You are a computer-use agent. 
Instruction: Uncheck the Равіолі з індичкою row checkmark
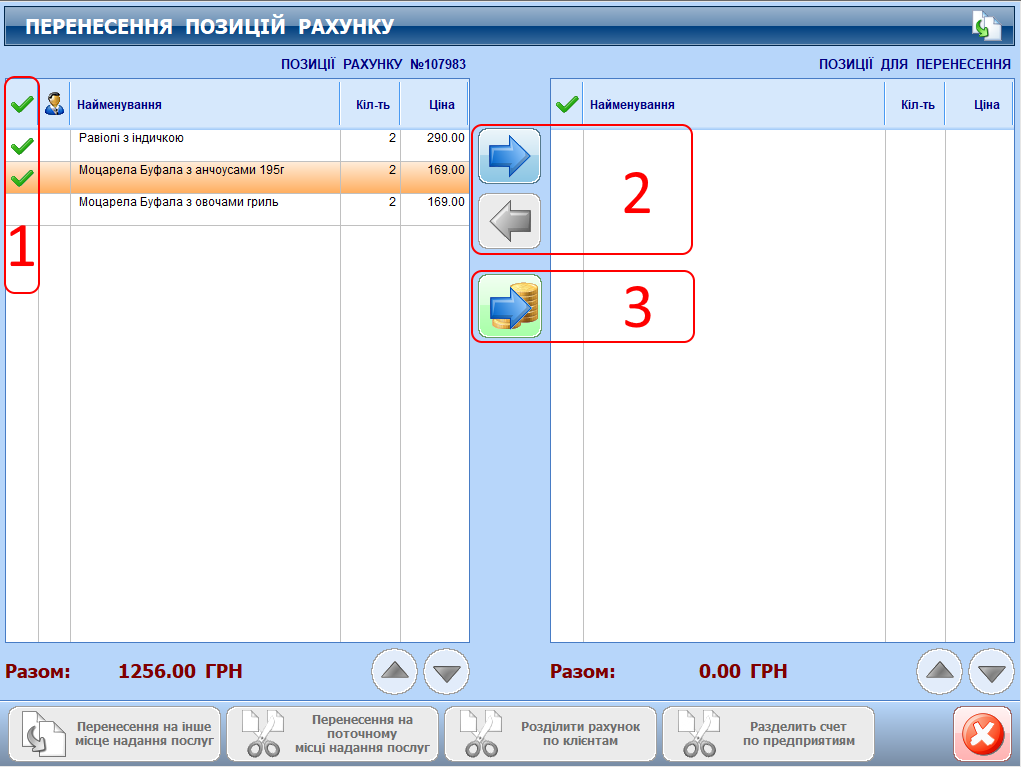(22, 146)
